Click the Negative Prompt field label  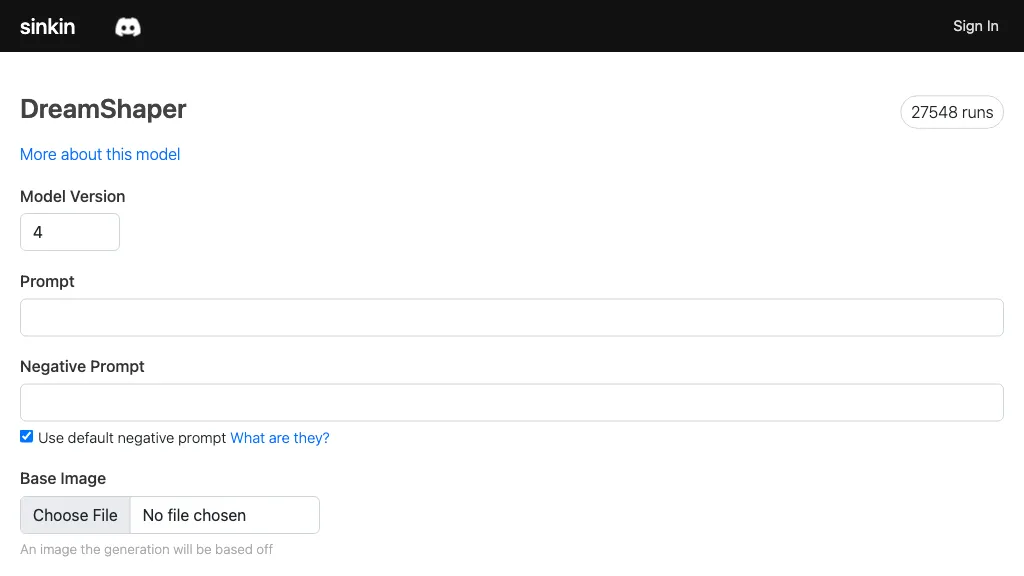tap(82, 366)
